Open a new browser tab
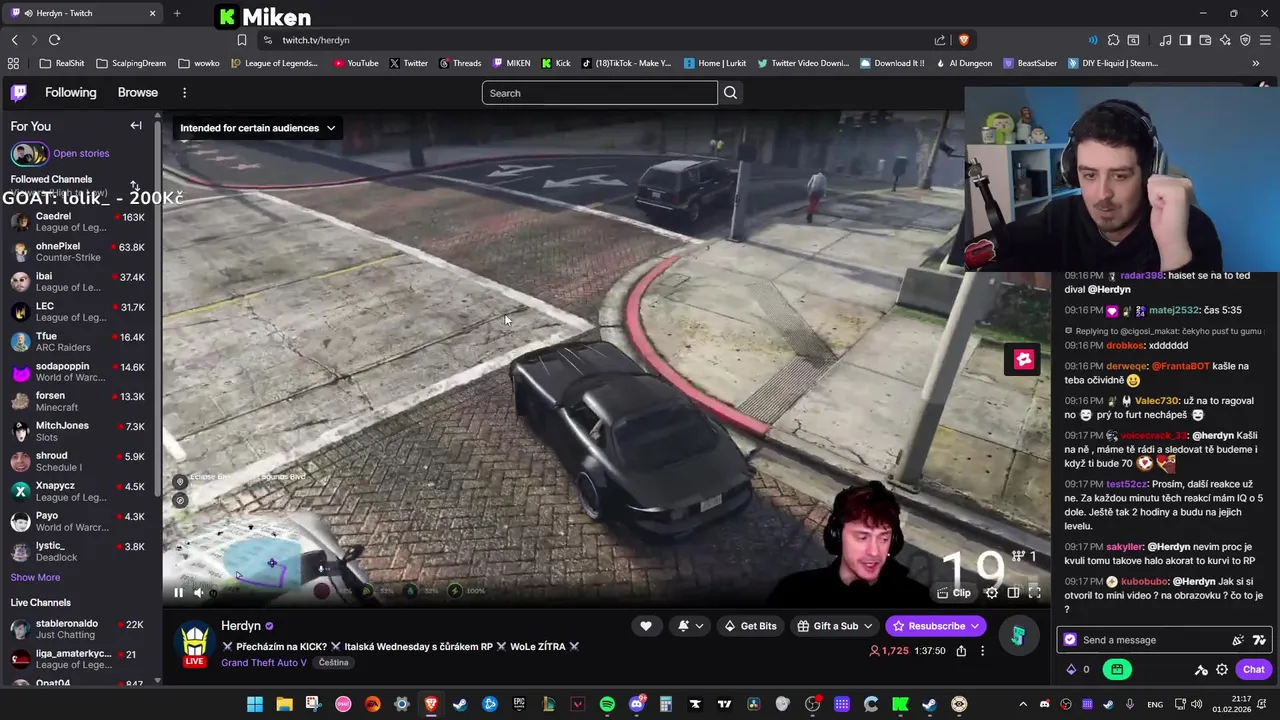 point(177,13)
